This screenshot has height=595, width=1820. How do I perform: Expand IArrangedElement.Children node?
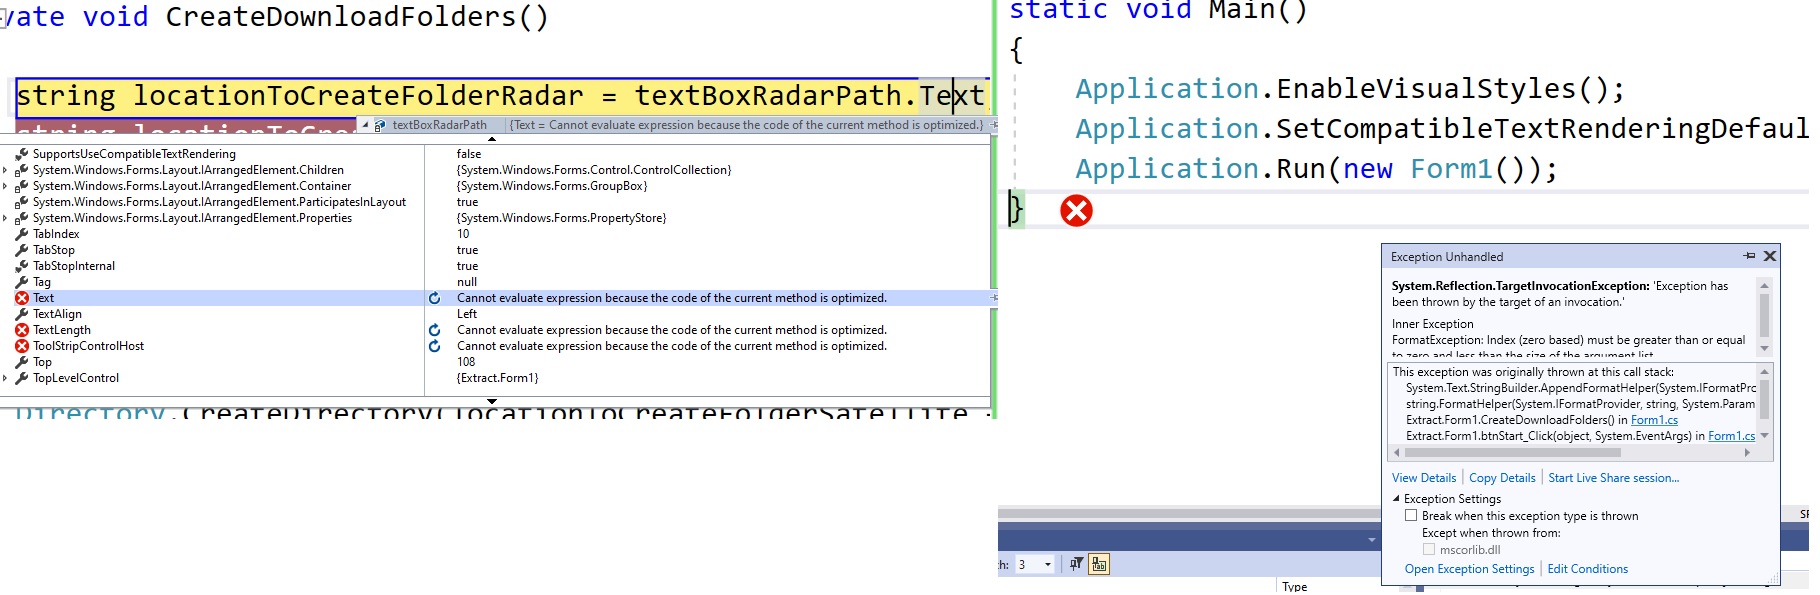pos(6,170)
